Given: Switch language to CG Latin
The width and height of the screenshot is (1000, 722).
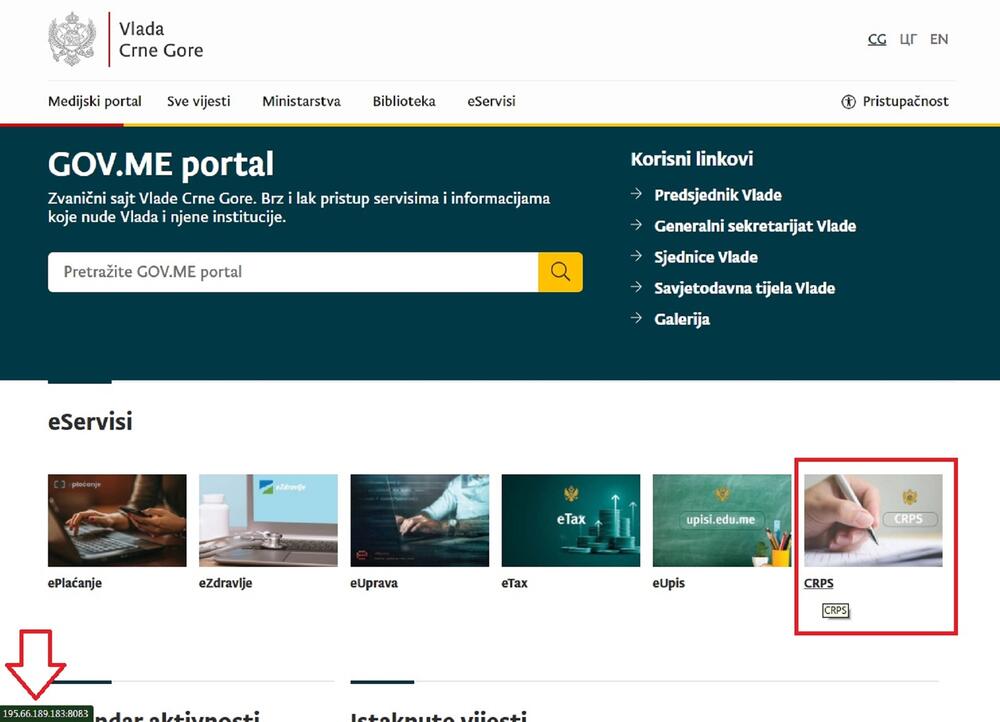Looking at the screenshot, I should [x=877, y=40].
